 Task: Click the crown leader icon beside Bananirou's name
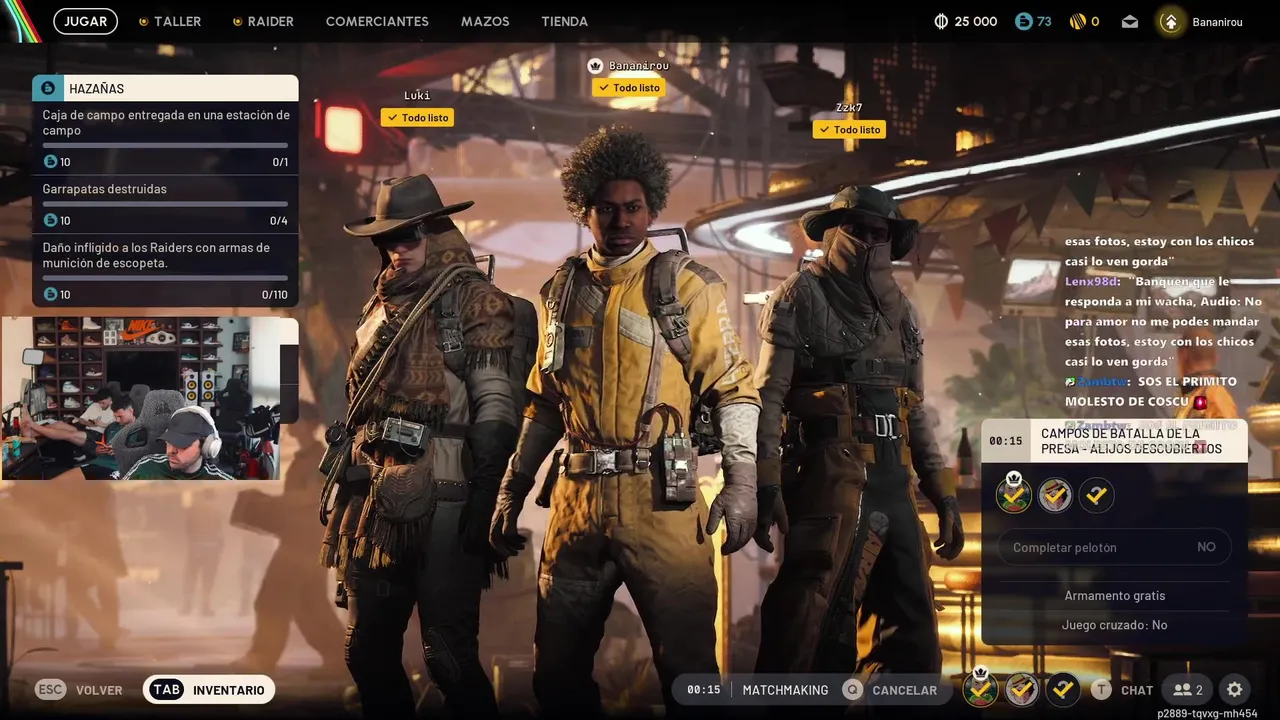click(595, 66)
